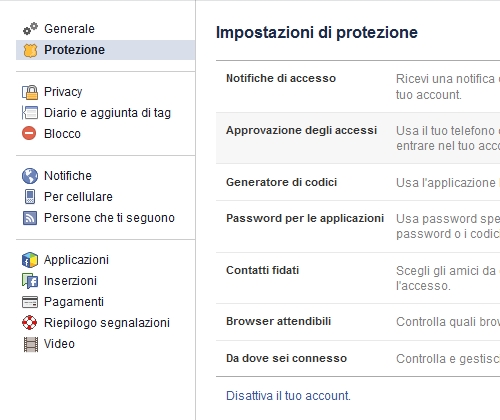Expand the Approvazione degli accessi row
The image size is (500, 420).
tap(358, 138)
